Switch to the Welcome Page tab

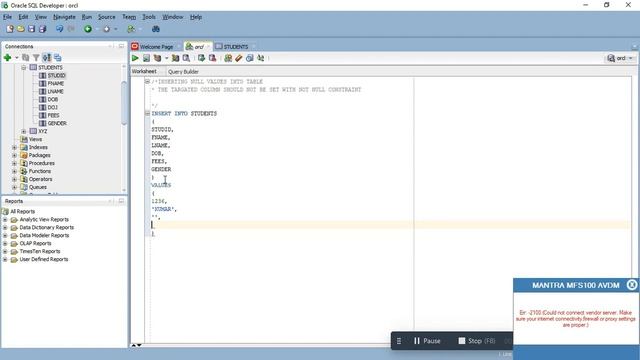pos(156,47)
